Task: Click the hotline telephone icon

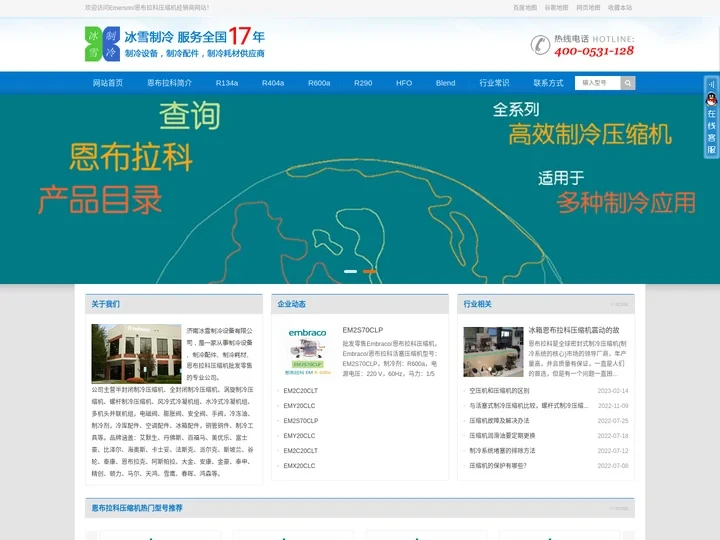Action: coord(540,45)
